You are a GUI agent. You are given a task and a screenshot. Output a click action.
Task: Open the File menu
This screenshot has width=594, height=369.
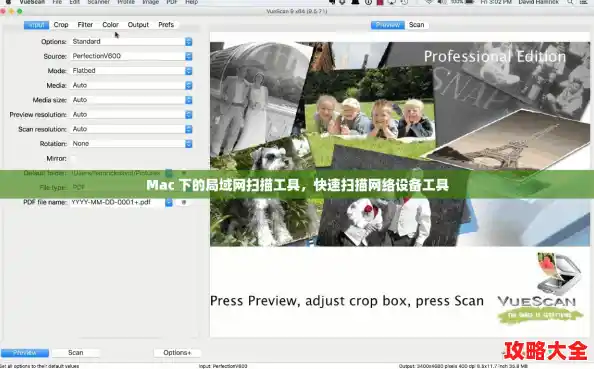[57, 2]
